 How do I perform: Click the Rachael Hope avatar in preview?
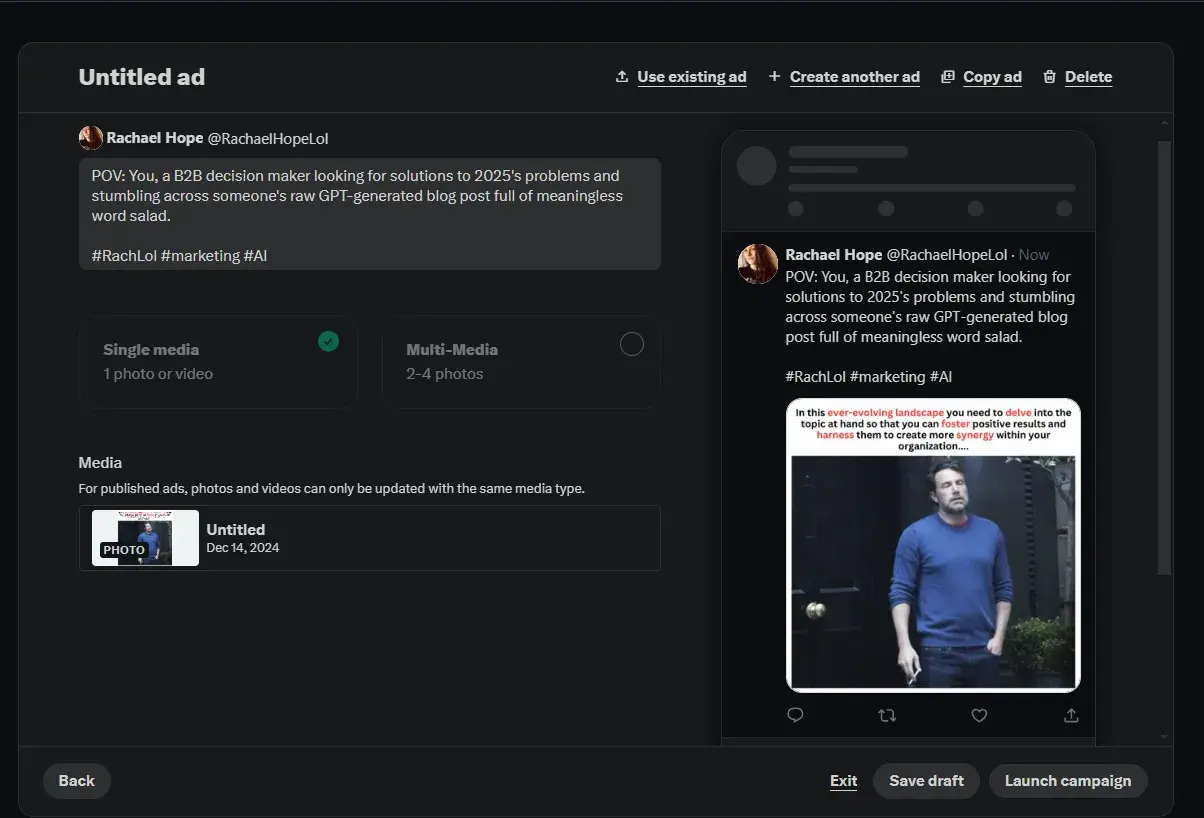click(x=758, y=263)
